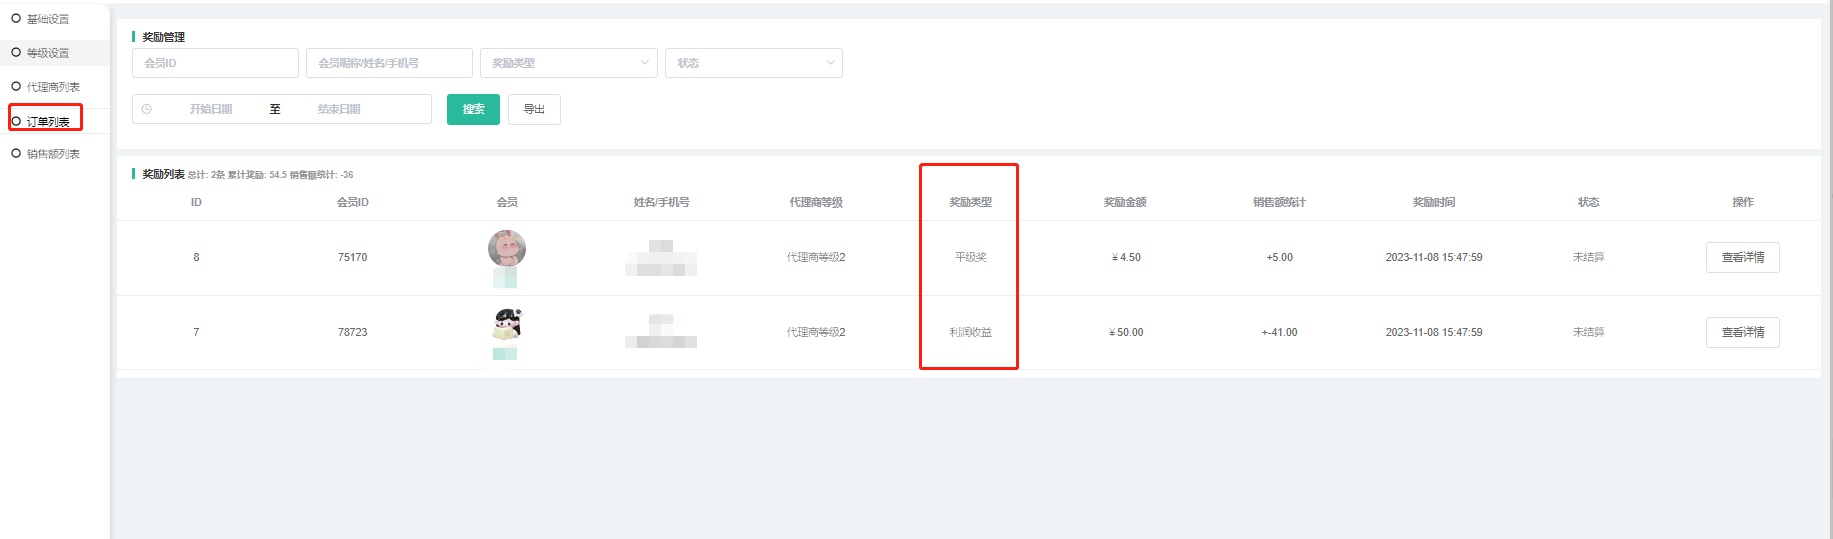
Task: Open the 状态 dropdown
Action: tap(753, 63)
